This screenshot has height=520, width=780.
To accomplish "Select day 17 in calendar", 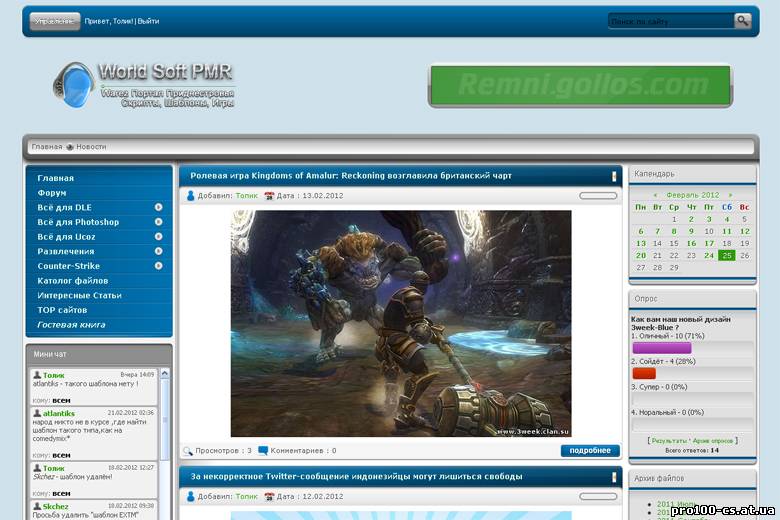I will 709,243.
